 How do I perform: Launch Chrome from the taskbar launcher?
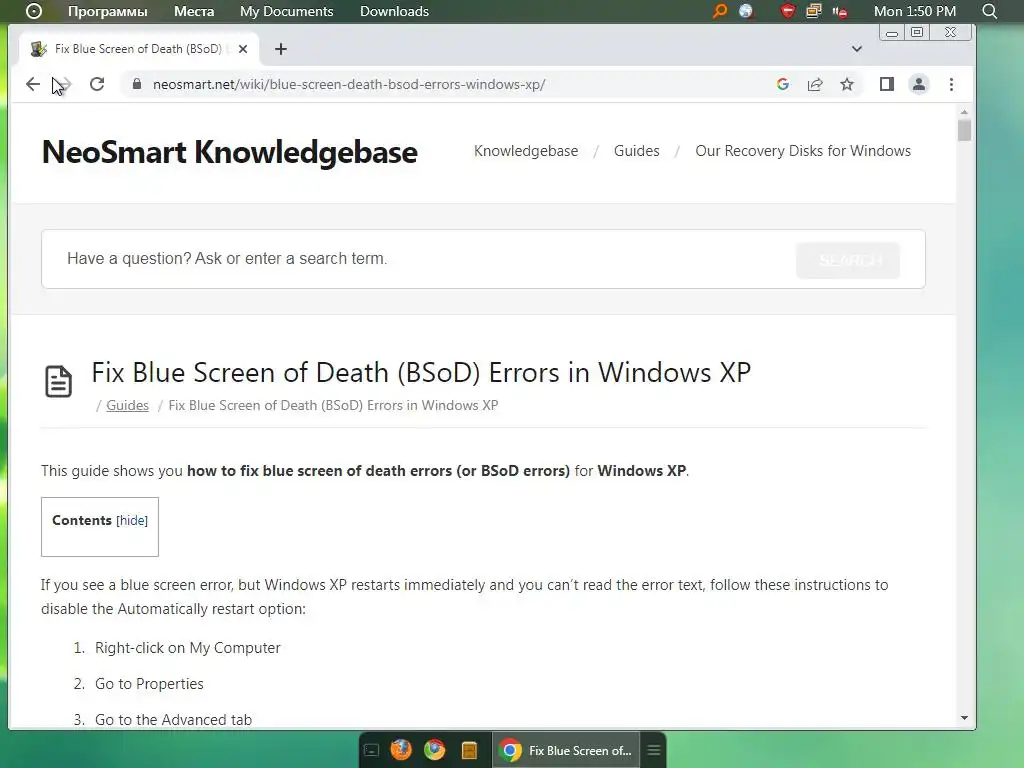click(x=434, y=750)
